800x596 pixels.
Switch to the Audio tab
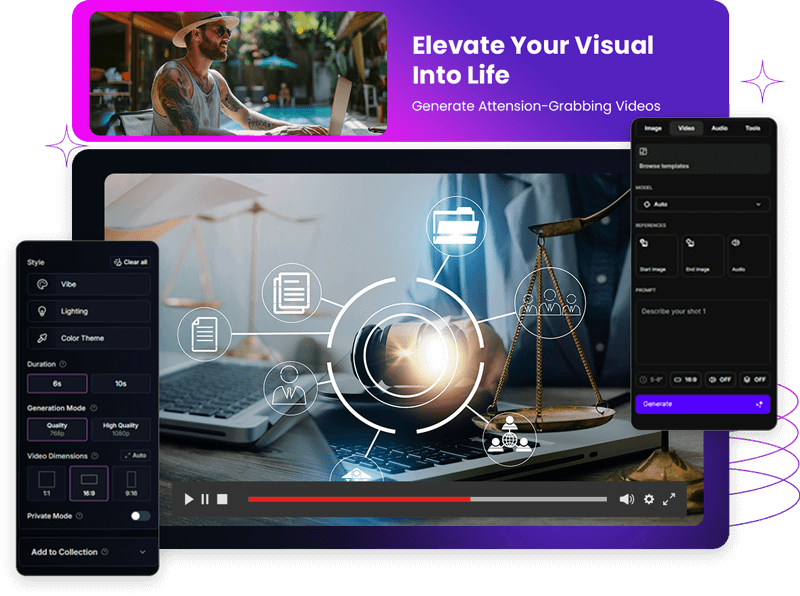pos(719,128)
